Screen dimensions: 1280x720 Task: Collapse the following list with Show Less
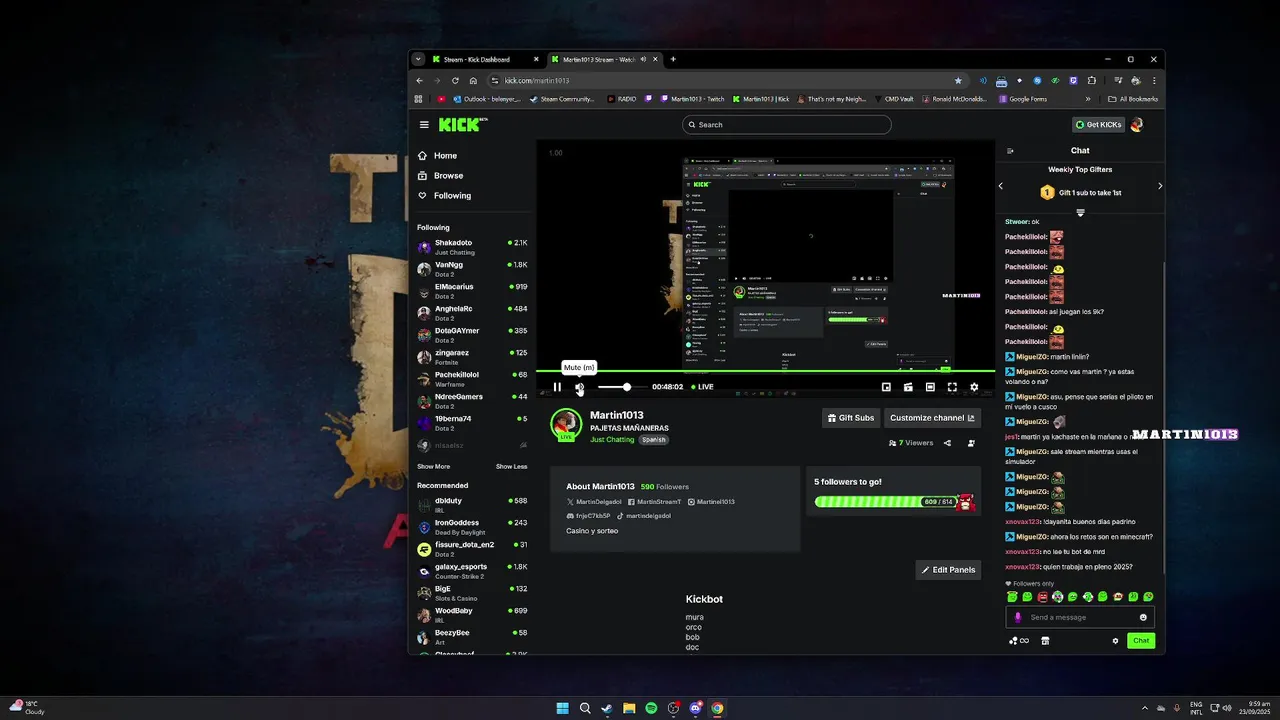point(511,467)
